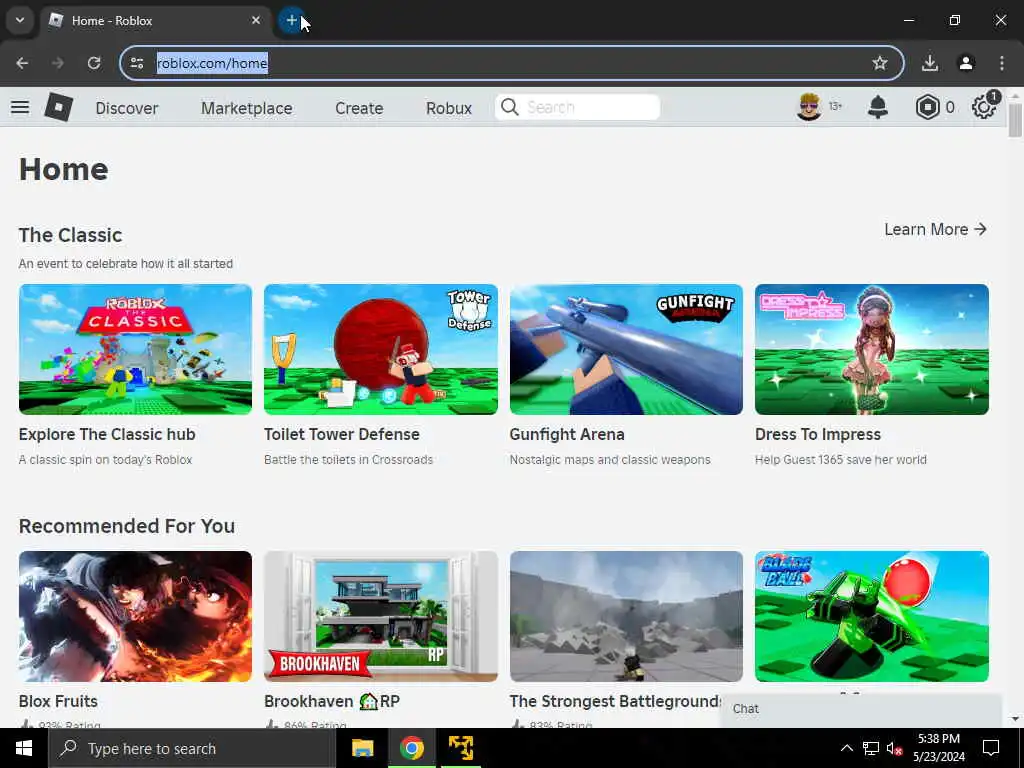This screenshot has width=1024, height=768.
Task: Open Brookhaven RP title link
Action: click(x=332, y=701)
